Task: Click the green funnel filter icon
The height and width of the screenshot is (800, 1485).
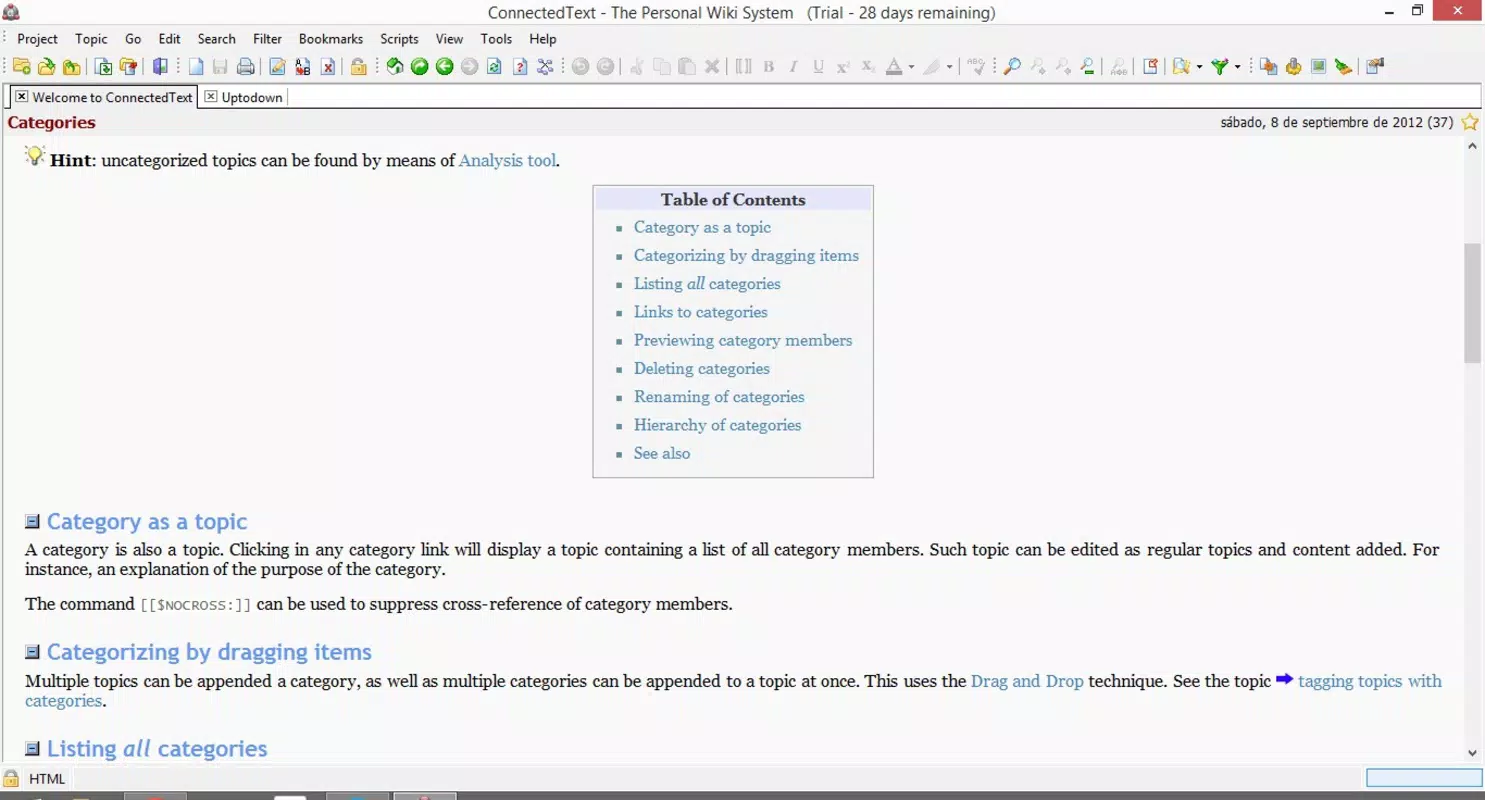Action: pos(1219,67)
